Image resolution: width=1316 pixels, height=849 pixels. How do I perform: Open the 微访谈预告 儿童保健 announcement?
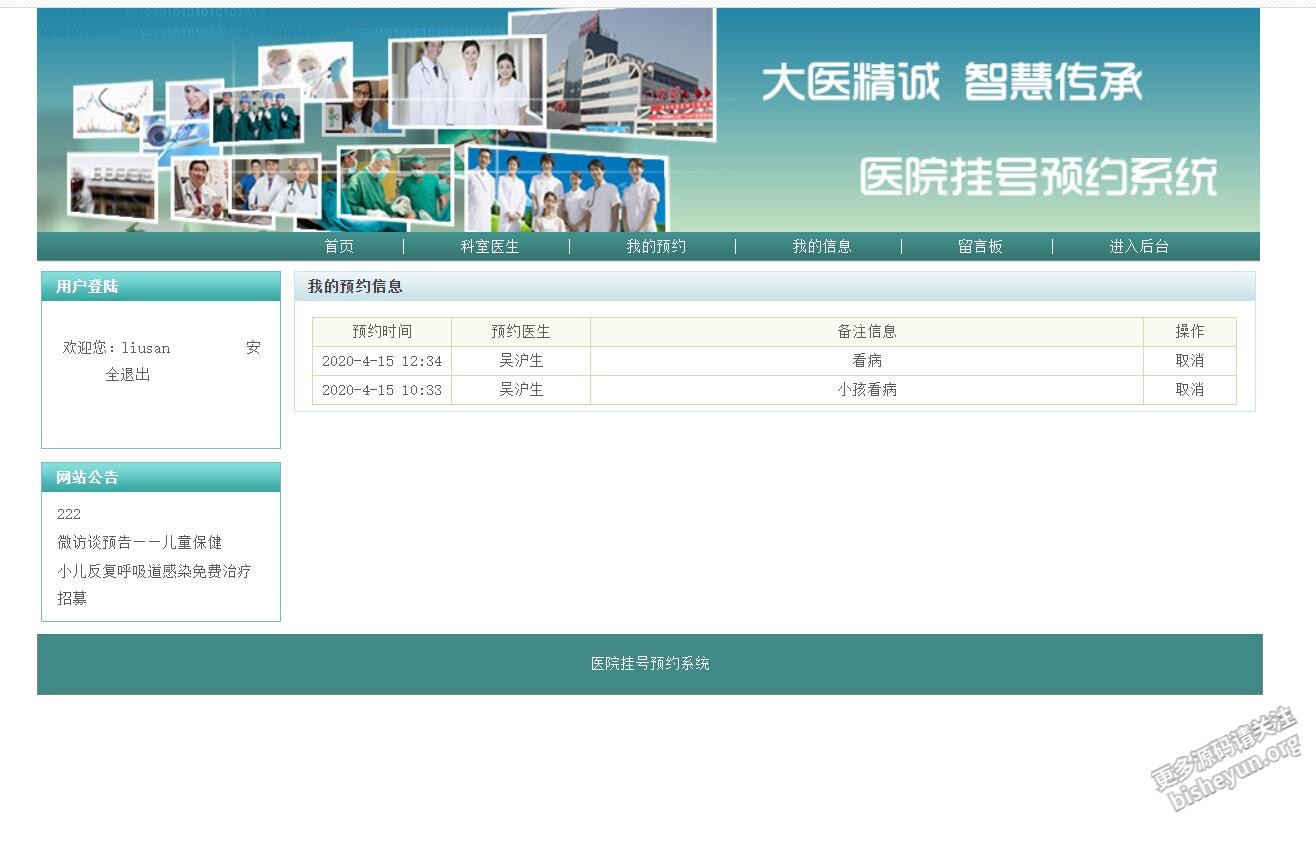tap(139, 542)
